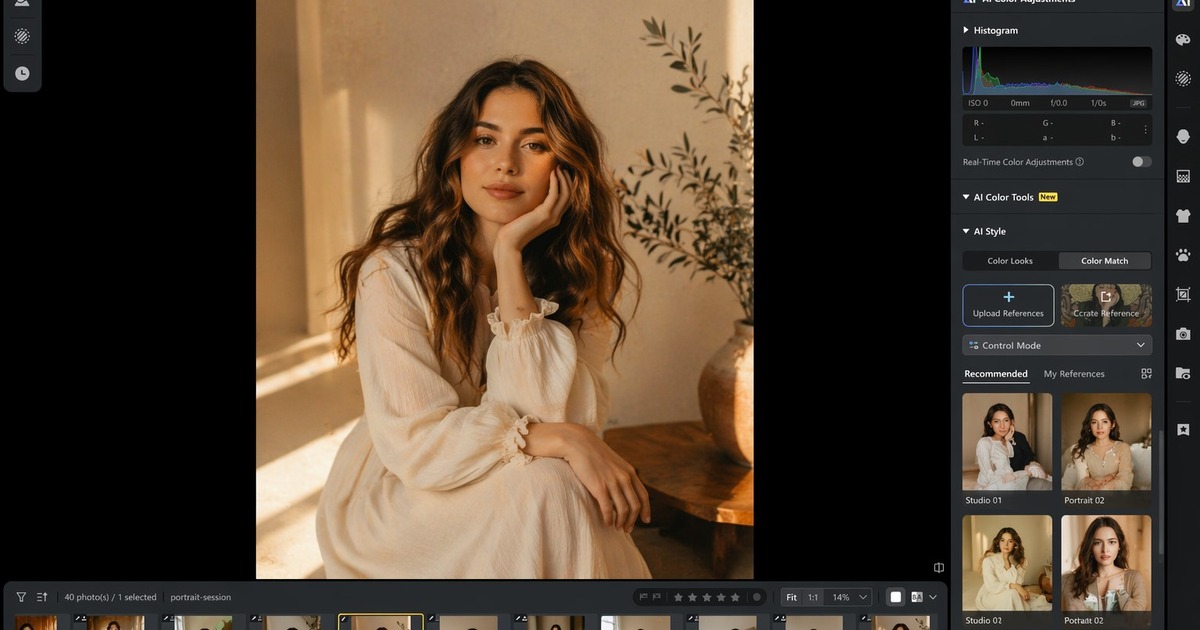Open the AI adjustments tab icon in the right sidebar
1200x630 pixels.
(x=1183, y=3)
